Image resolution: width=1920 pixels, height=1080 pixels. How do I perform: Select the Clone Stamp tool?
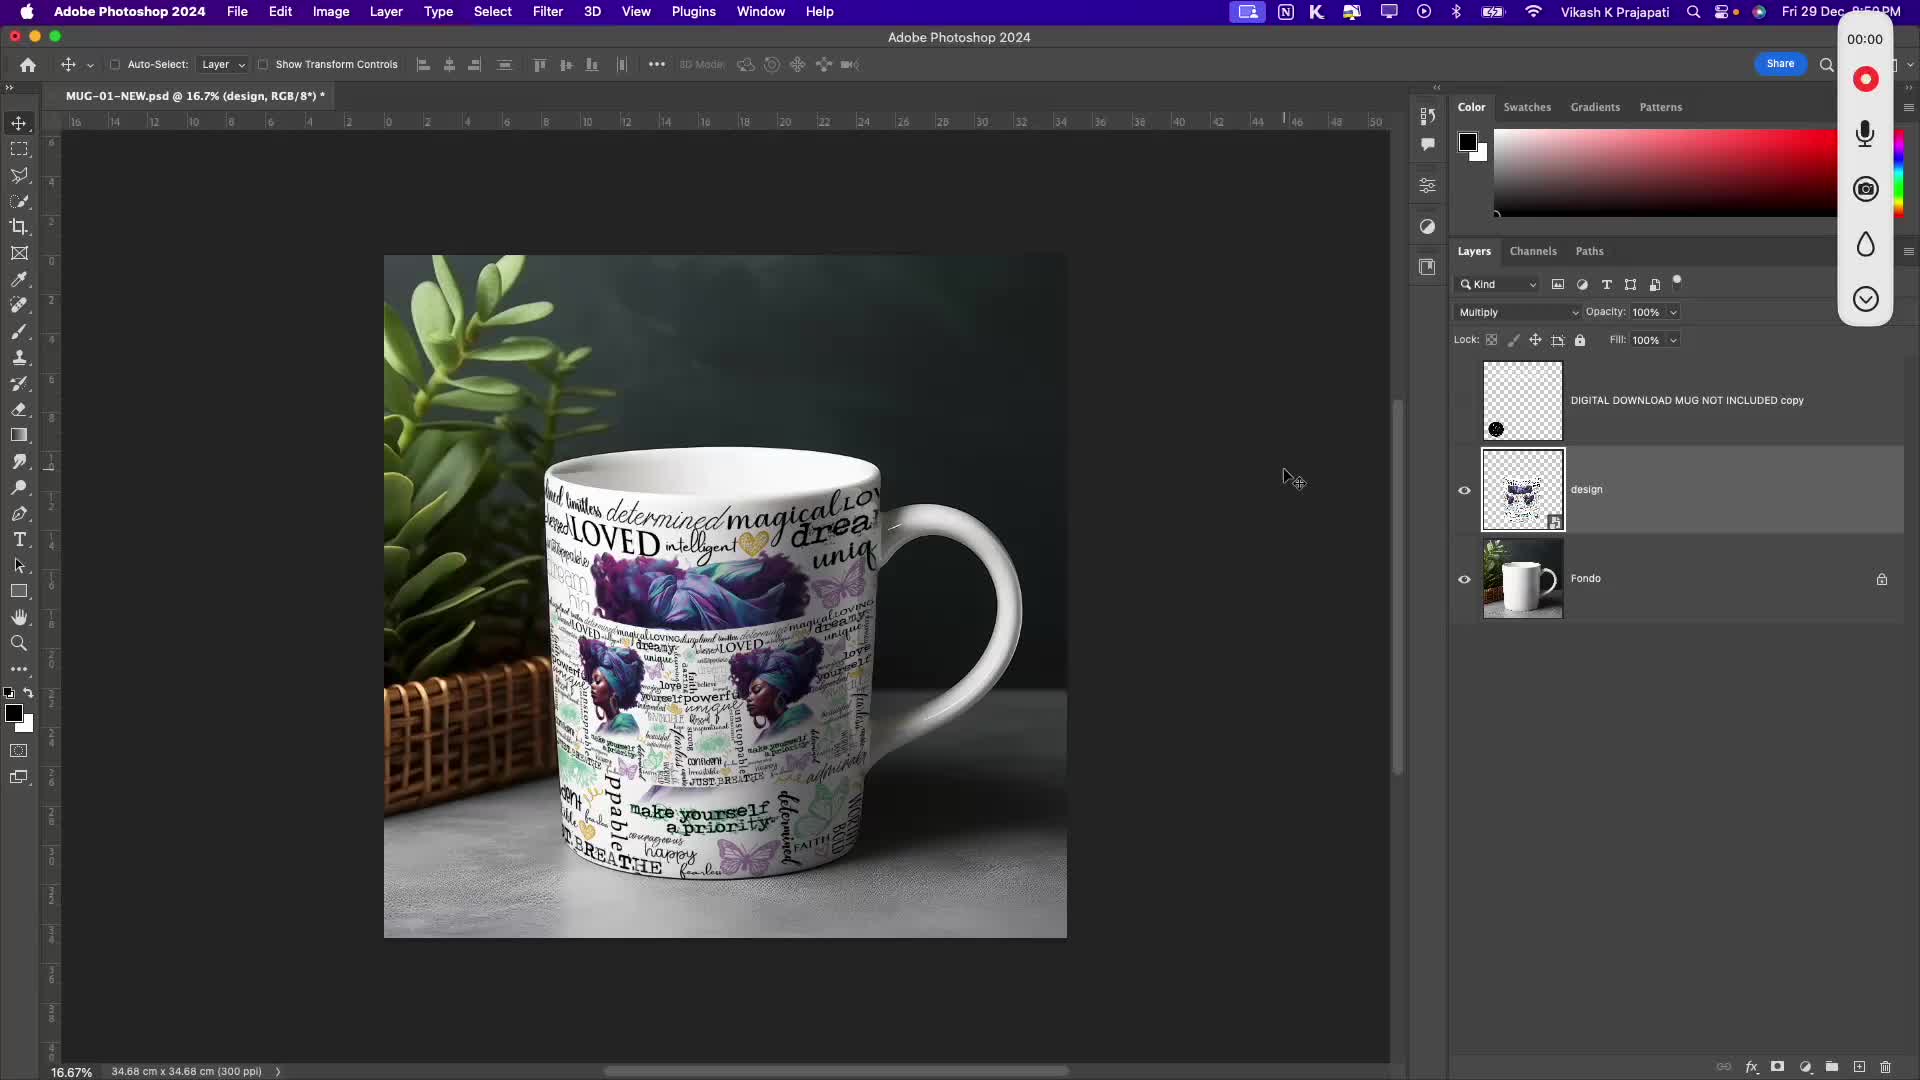[19, 358]
